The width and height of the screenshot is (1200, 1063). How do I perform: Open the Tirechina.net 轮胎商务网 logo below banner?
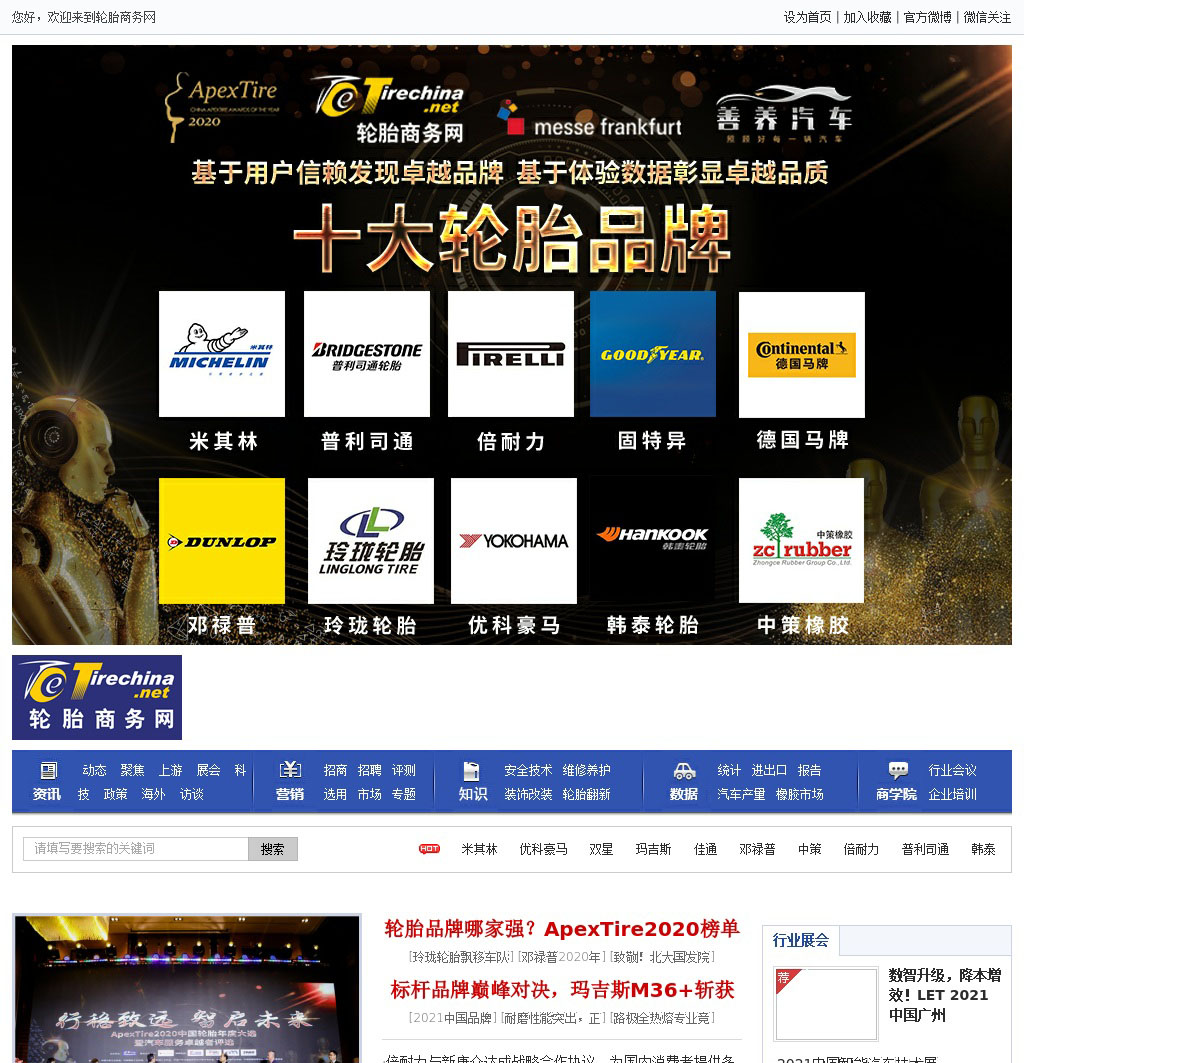(x=97, y=697)
